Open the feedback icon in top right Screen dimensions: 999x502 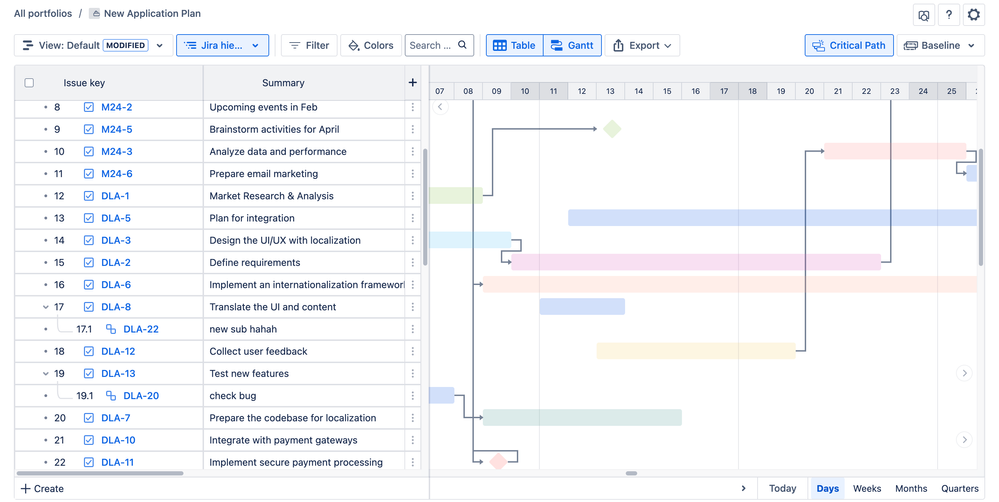coord(923,15)
